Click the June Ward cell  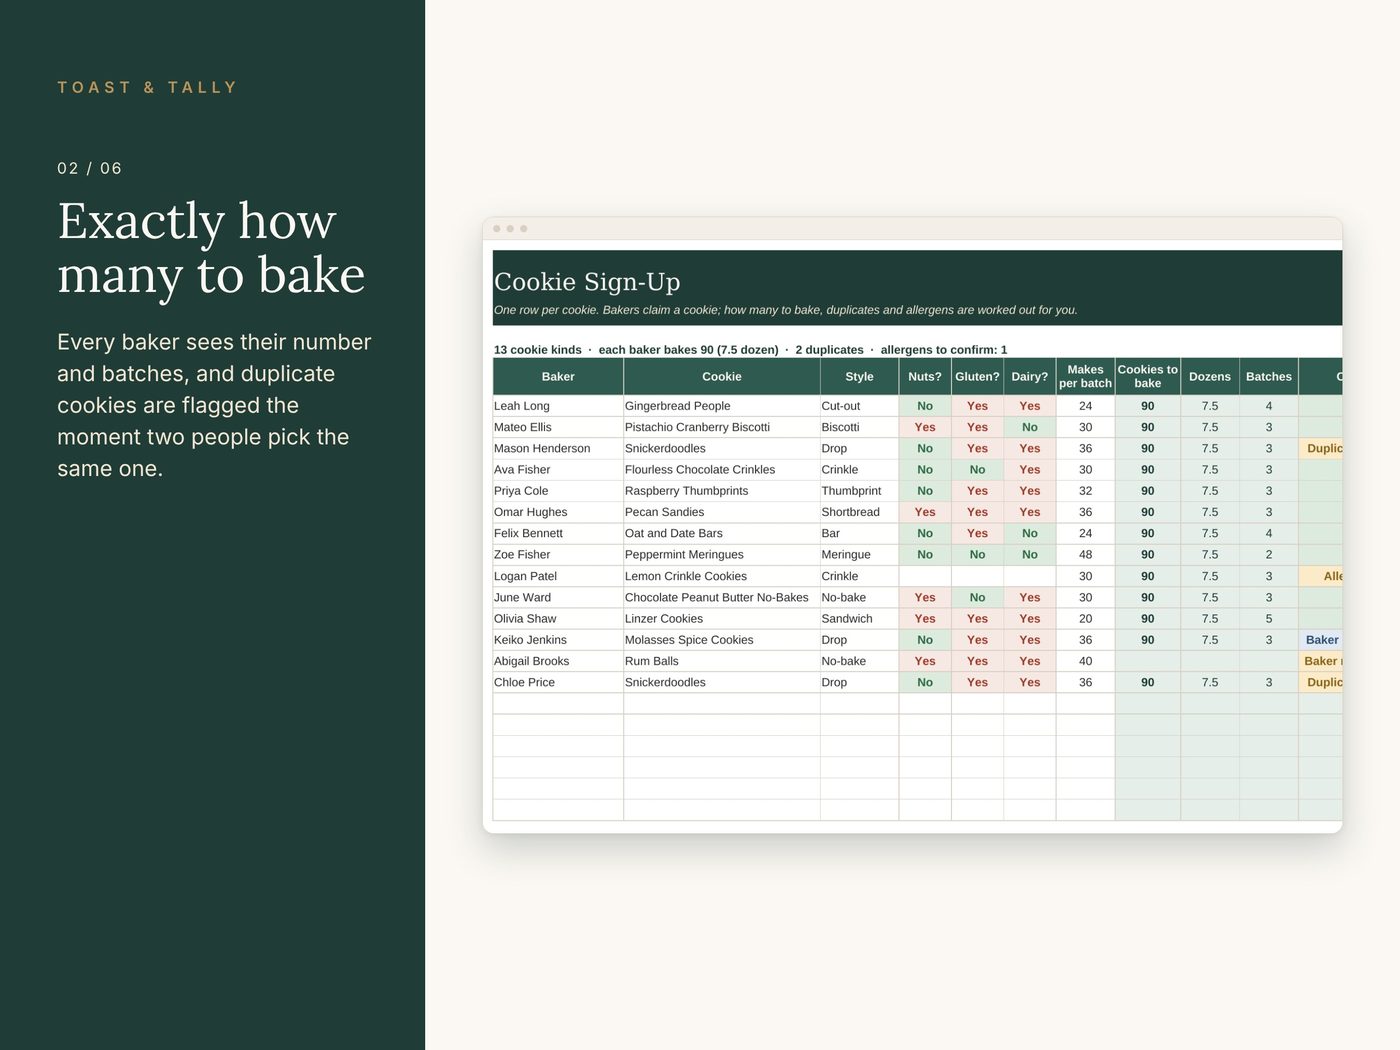[558, 597]
